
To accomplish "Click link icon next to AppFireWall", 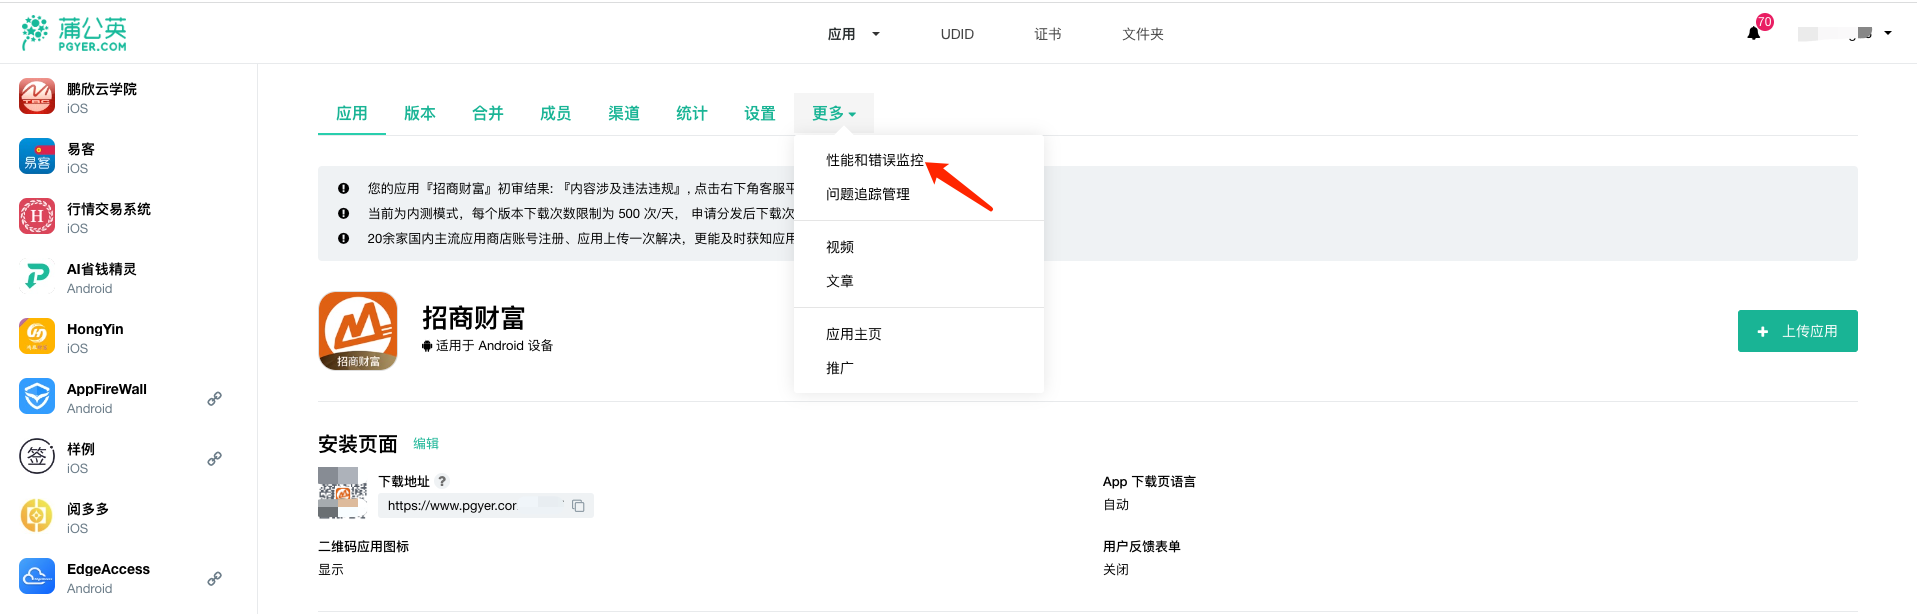I will click(214, 399).
